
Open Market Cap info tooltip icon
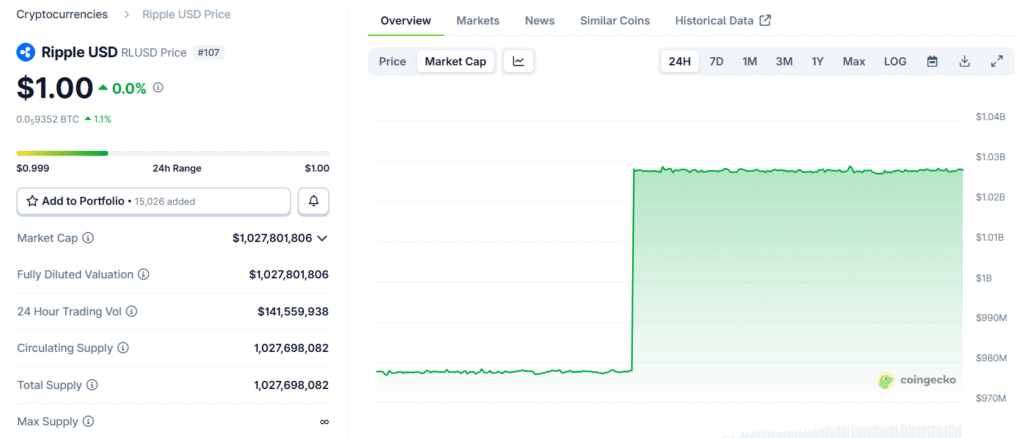[x=88, y=238]
